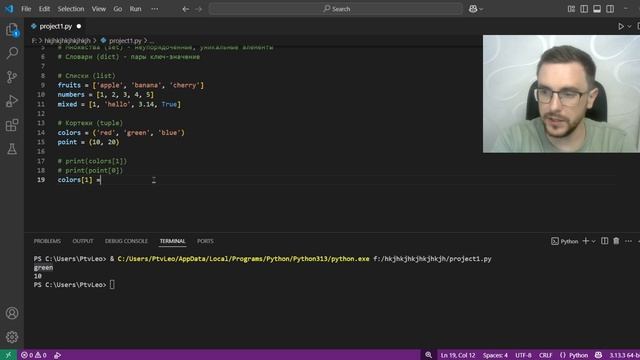Toggle the bottom panel visibility
Screen dimensions: 640x360
coord(597,9)
